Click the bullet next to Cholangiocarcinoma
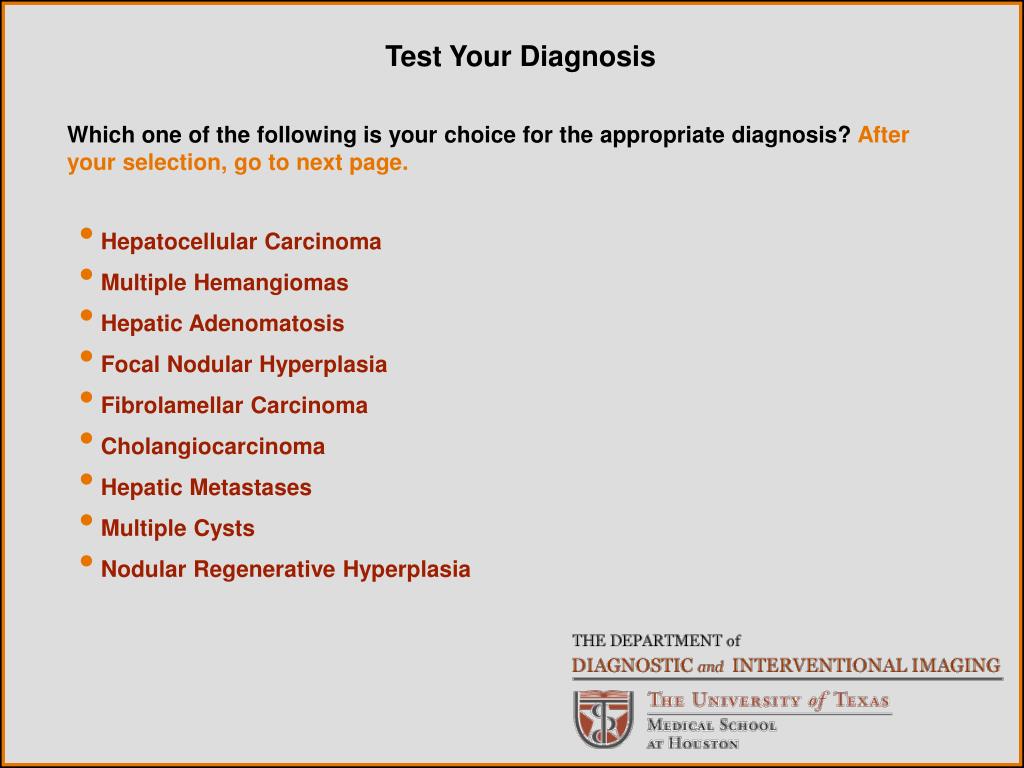Screen dimensions: 1024x768 [x=86, y=438]
